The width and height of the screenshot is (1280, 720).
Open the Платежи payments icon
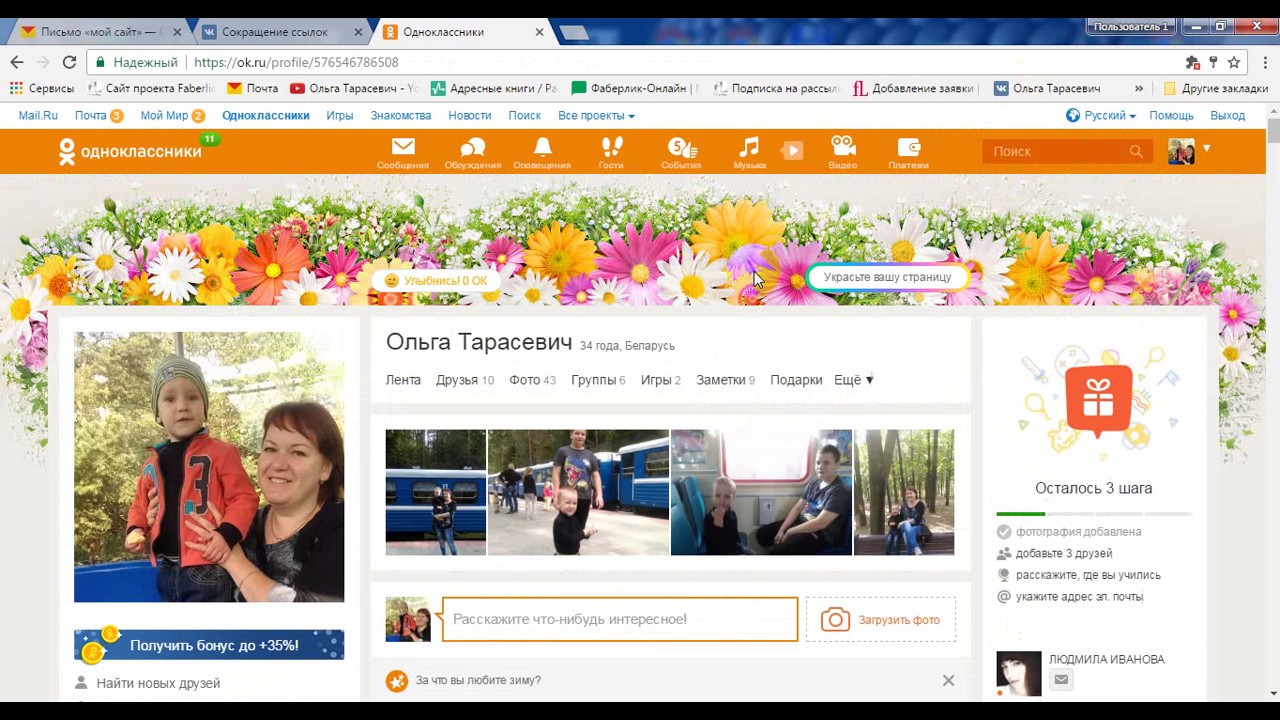908,152
